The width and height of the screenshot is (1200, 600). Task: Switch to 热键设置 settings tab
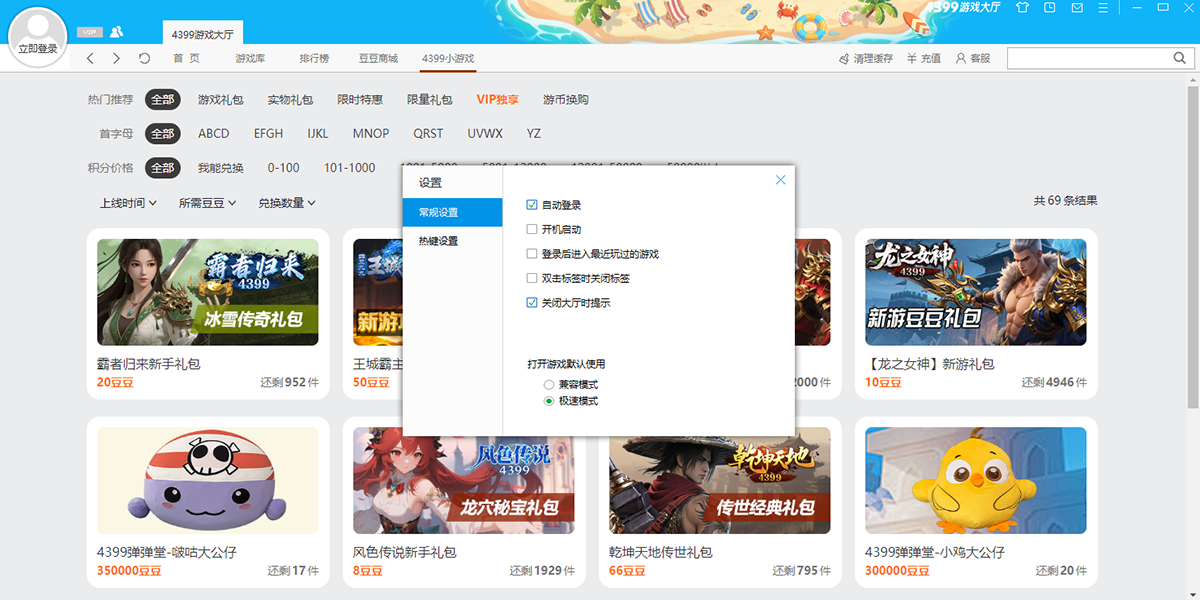(x=439, y=241)
